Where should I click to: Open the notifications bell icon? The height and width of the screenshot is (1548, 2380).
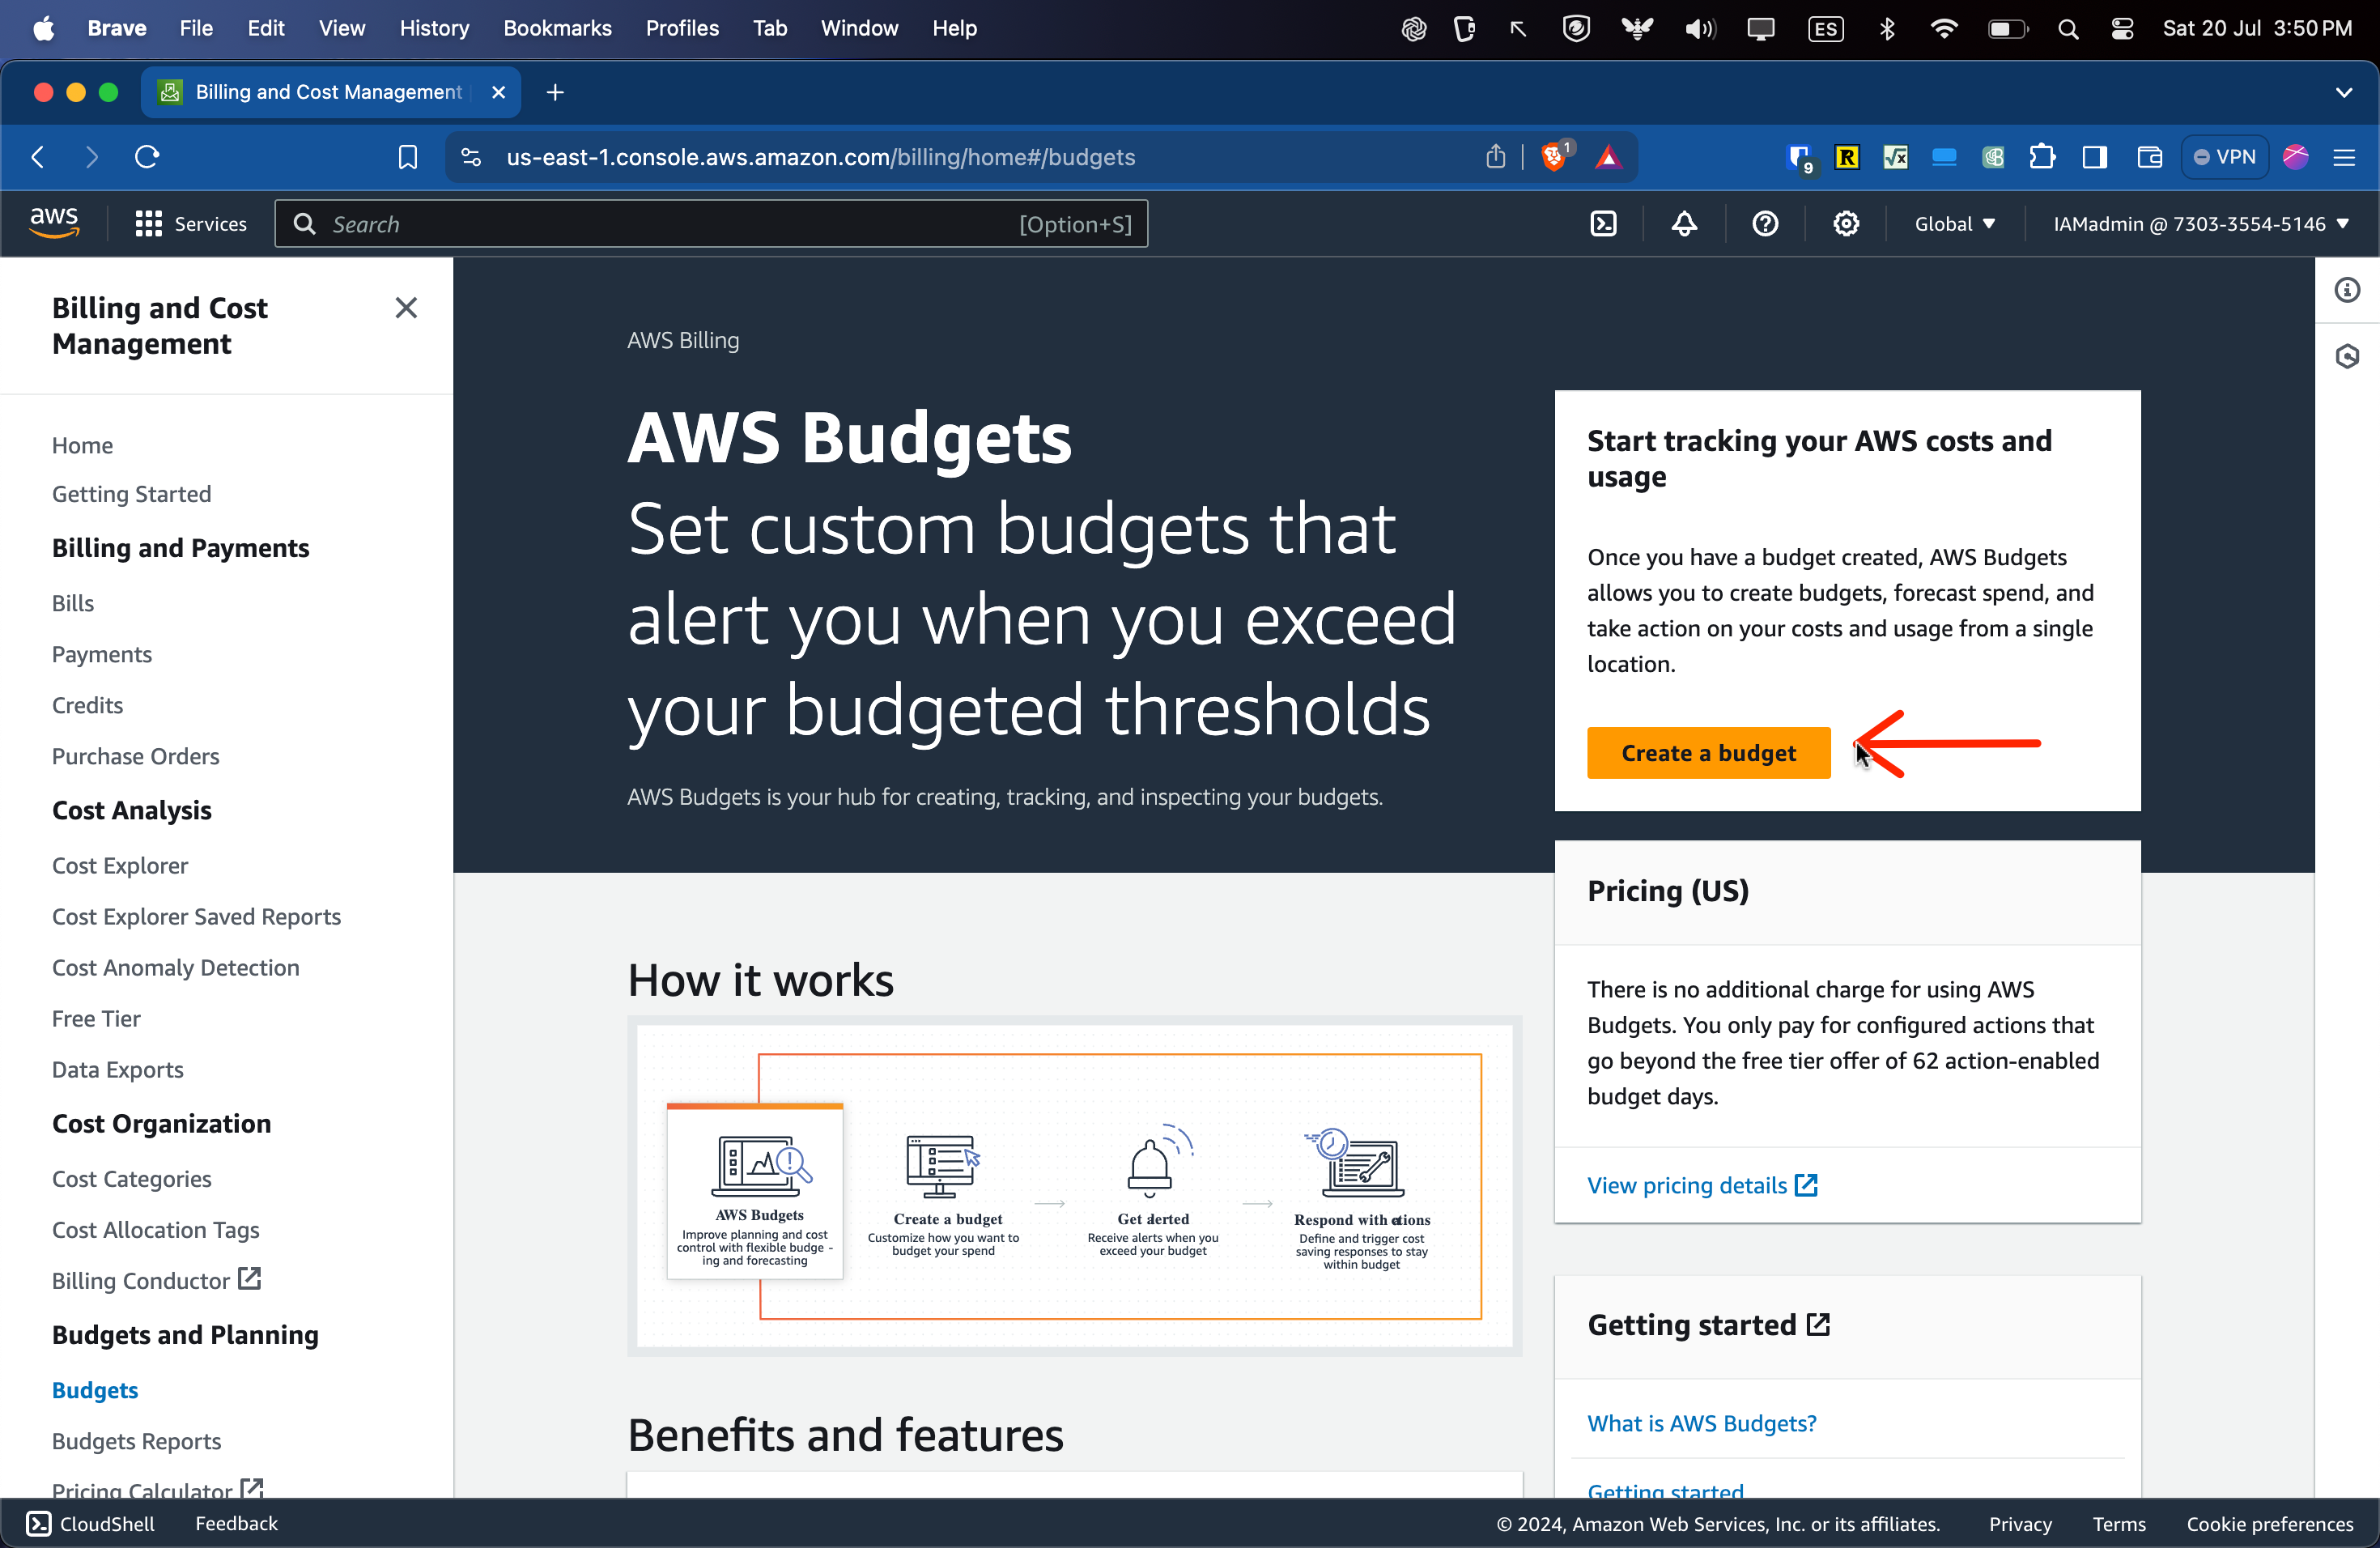1684,224
